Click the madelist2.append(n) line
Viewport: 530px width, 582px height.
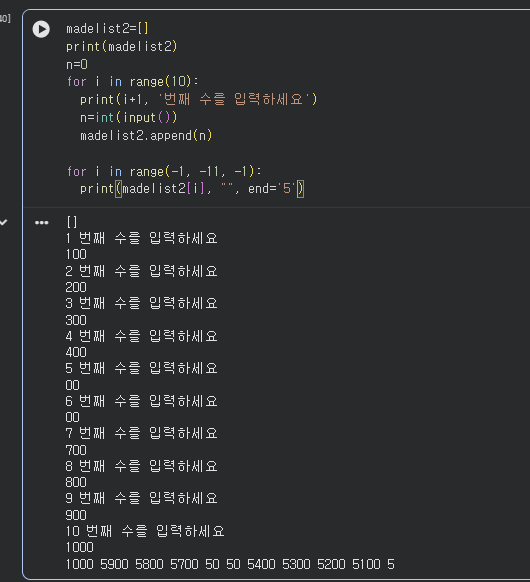coord(146,135)
